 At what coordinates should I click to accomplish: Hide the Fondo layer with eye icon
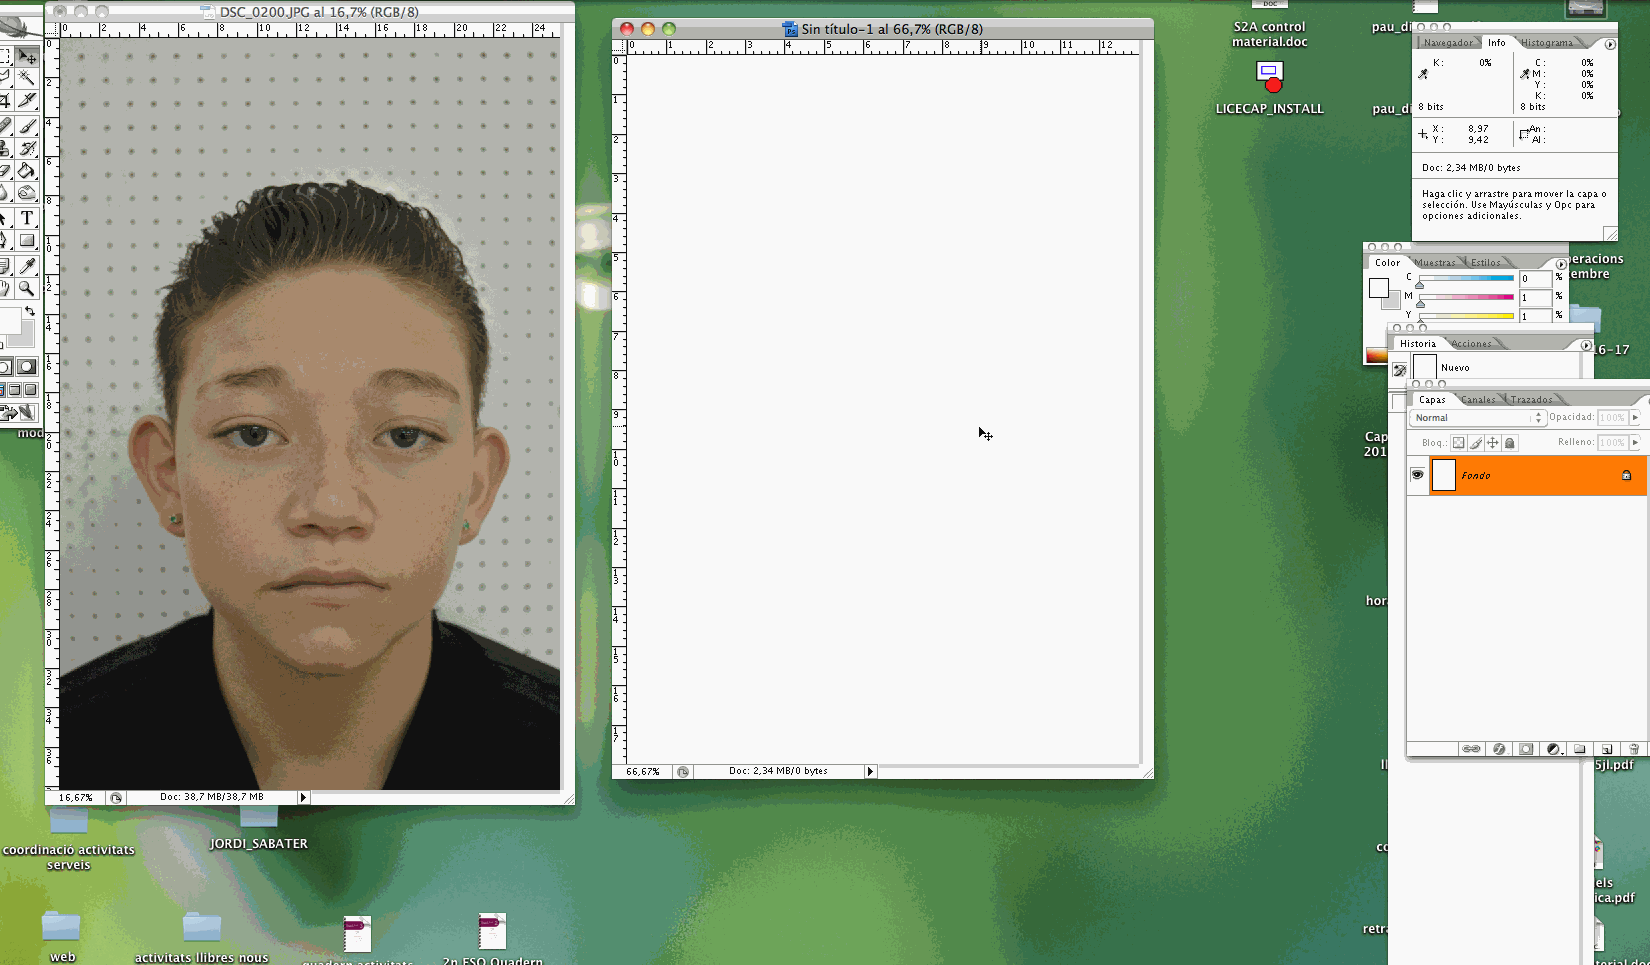[1417, 475]
